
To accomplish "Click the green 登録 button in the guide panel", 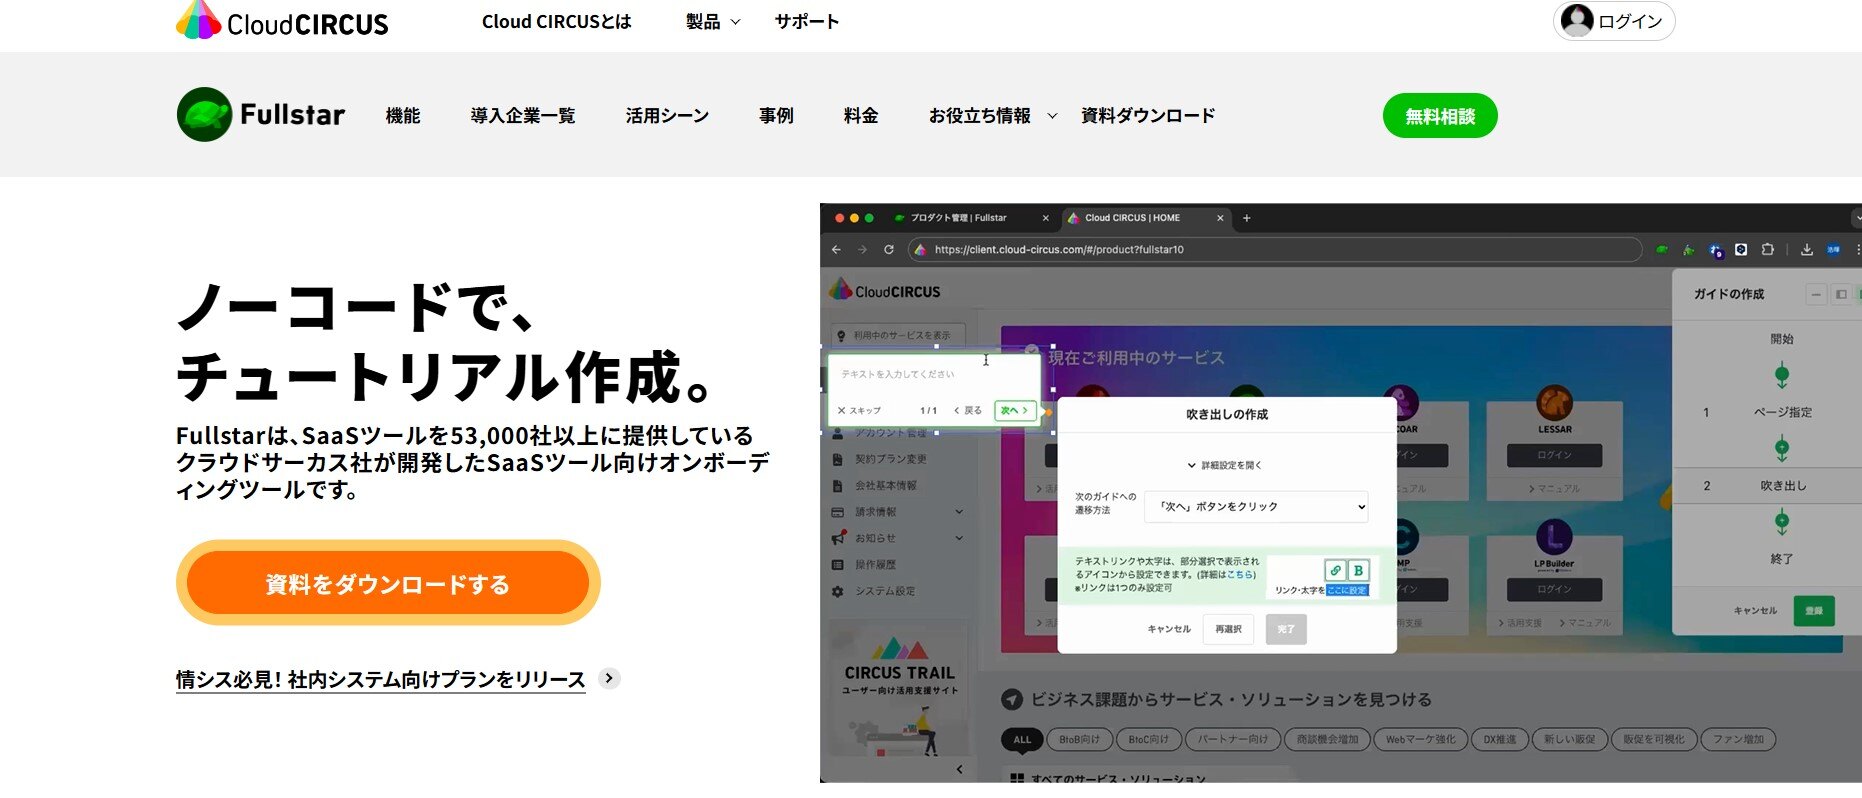I will click(1814, 610).
